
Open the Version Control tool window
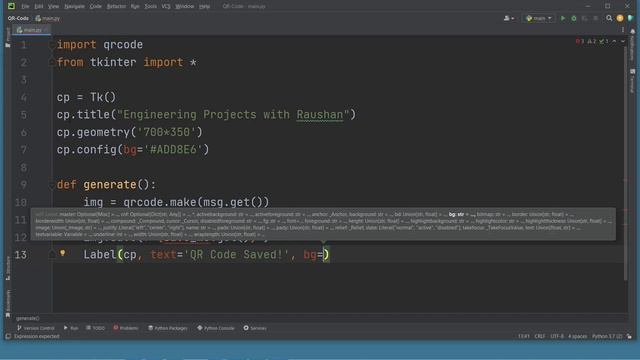coord(36,328)
